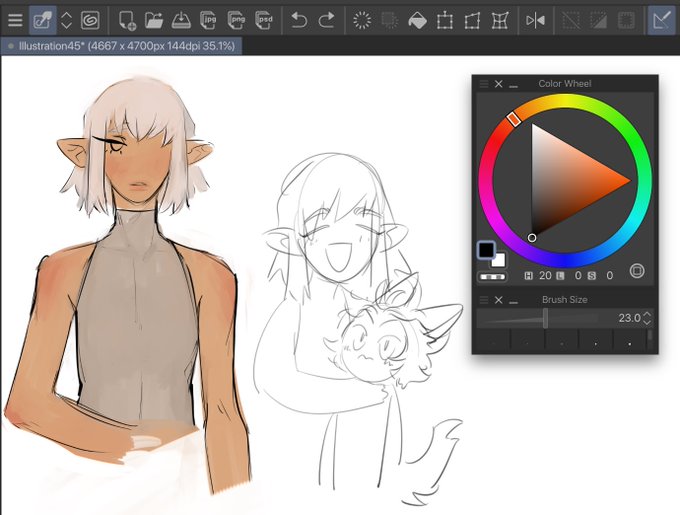This screenshot has width=680, height=515.
Task: Open a file via folder icon
Action: click(154, 20)
